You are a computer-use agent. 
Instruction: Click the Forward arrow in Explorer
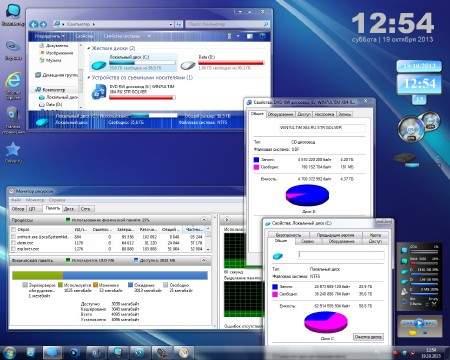pos(43,24)
